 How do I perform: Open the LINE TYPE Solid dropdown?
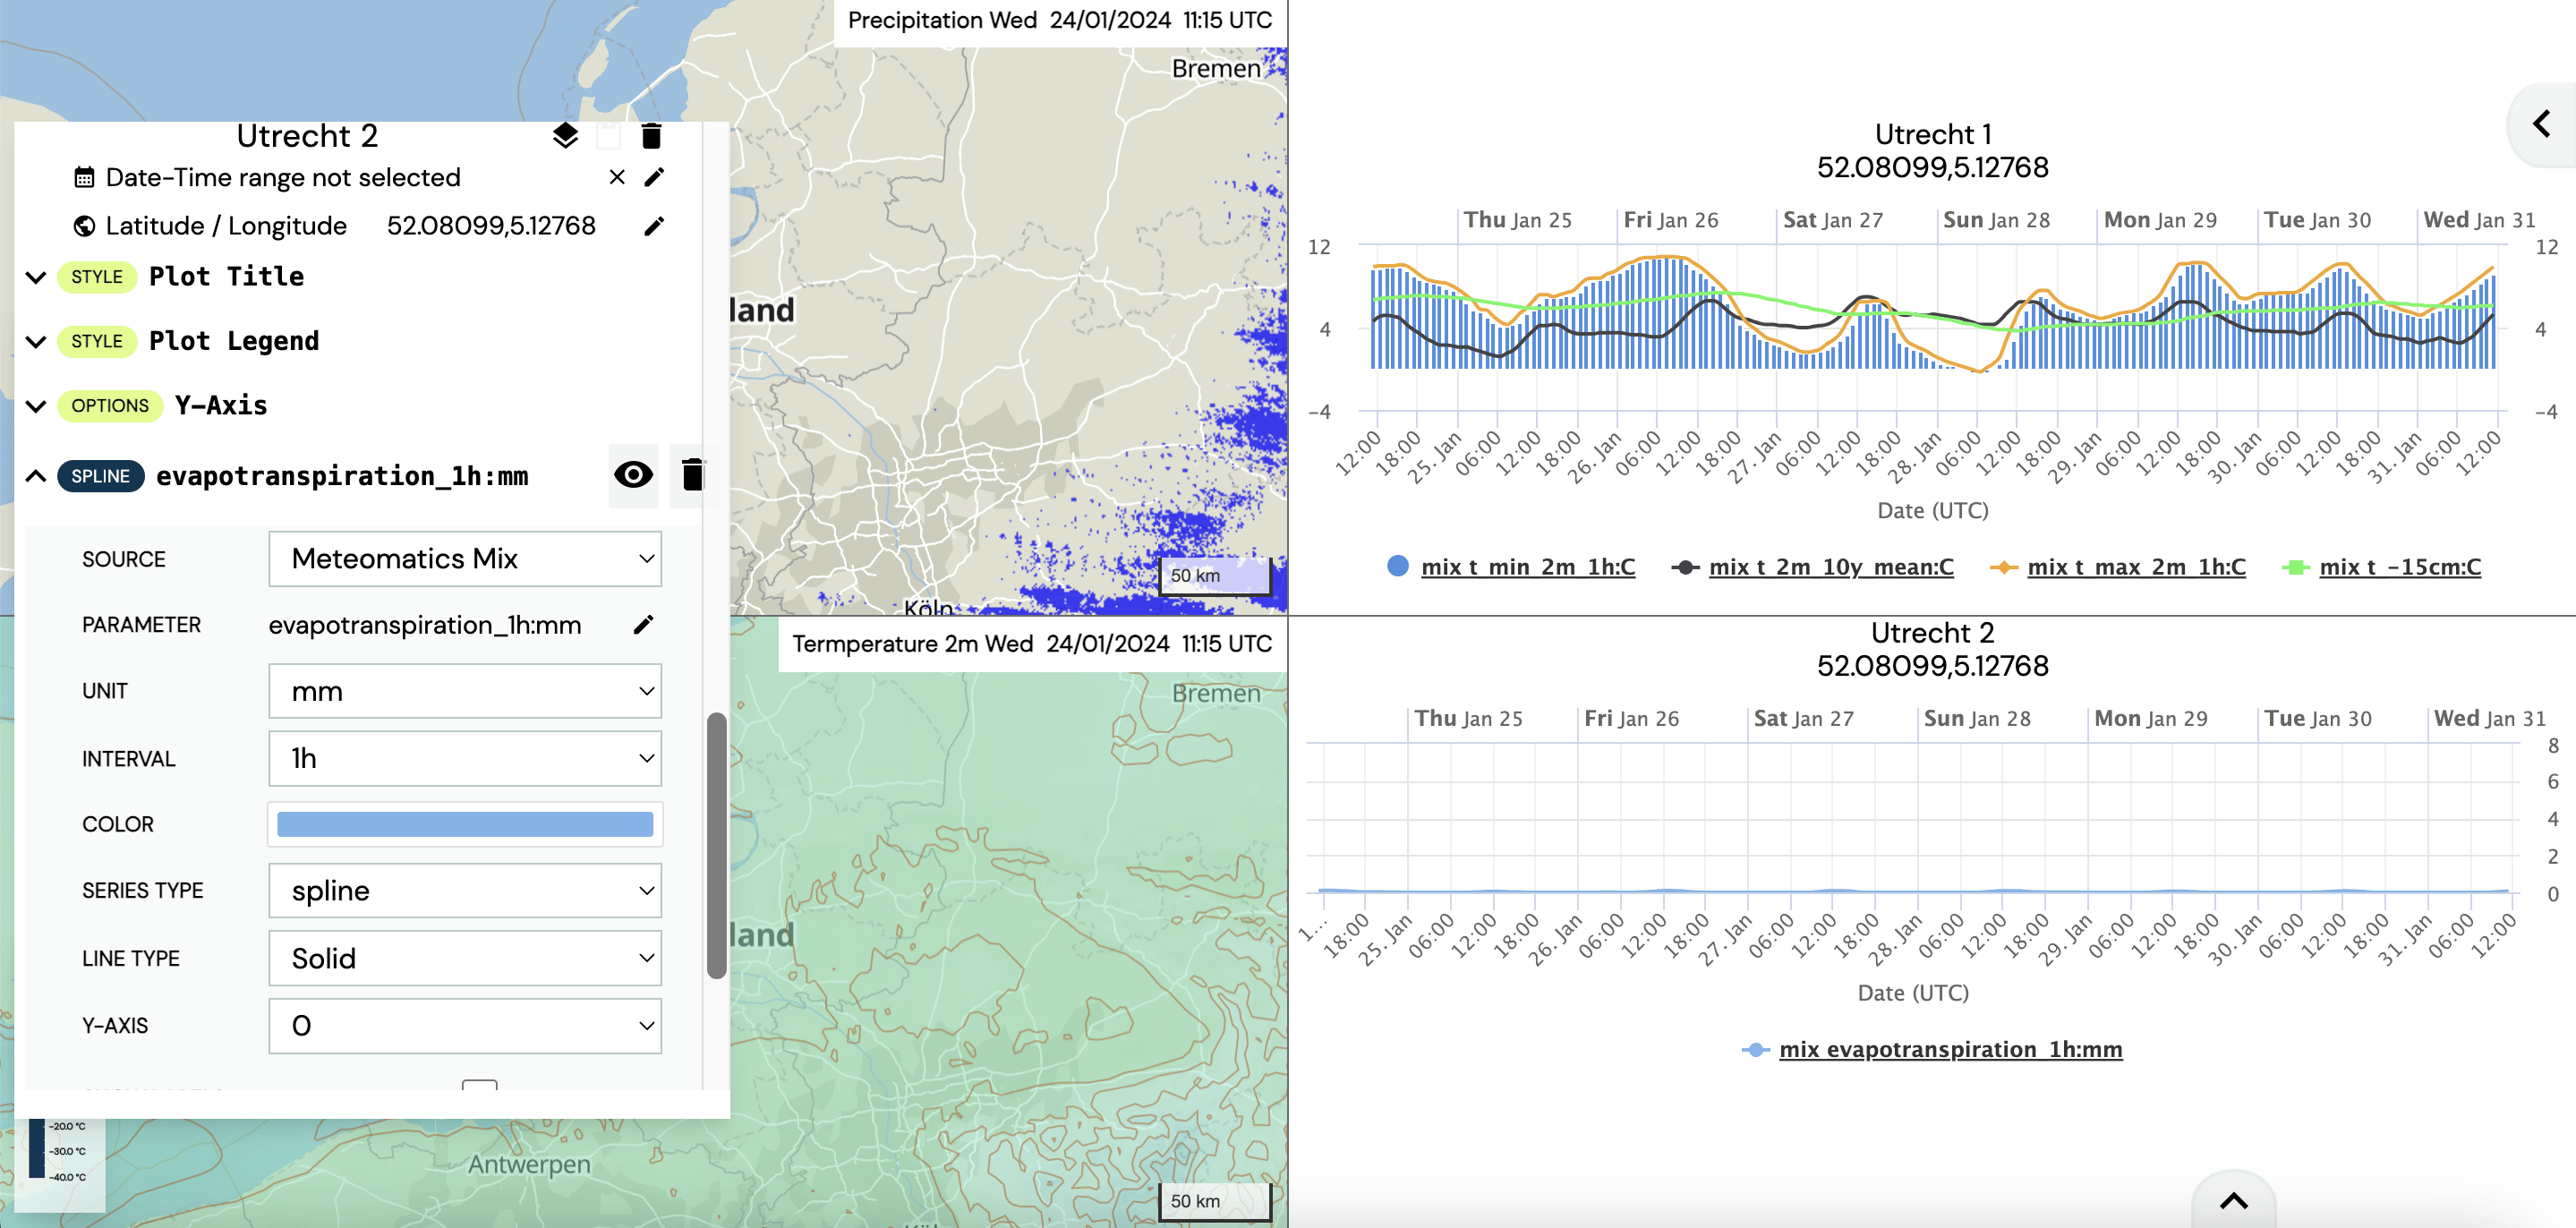tap(465, 958)
